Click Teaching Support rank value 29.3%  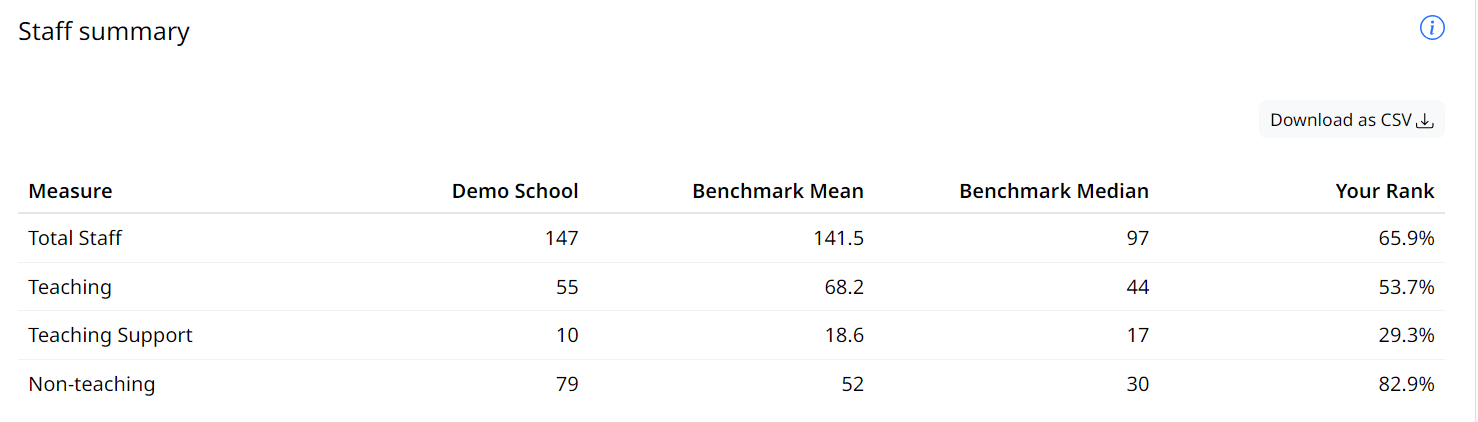click(x=1406, y=335)
